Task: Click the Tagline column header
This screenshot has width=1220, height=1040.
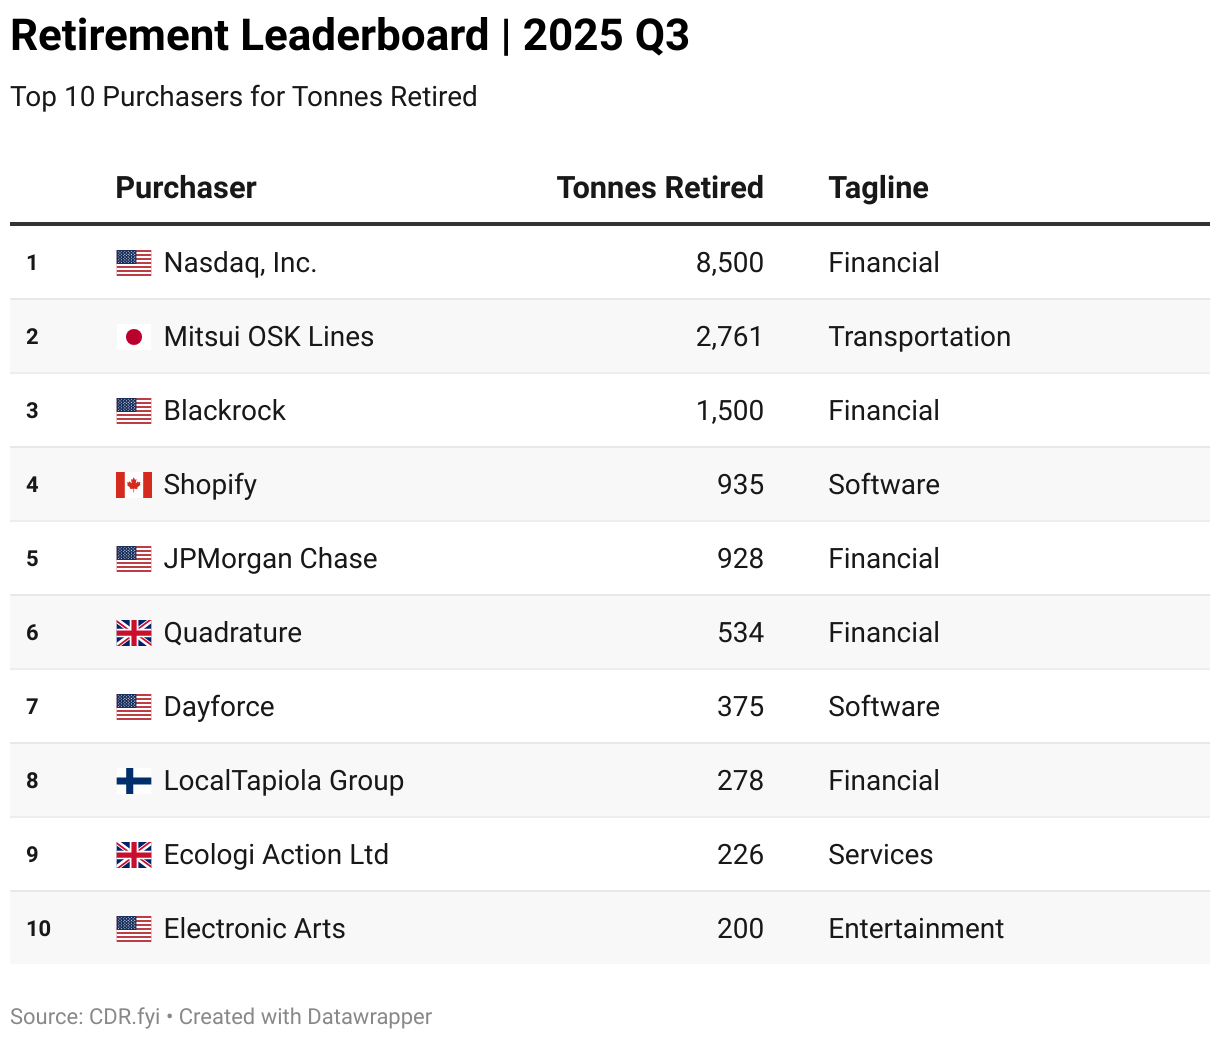Action: (878, 188)
